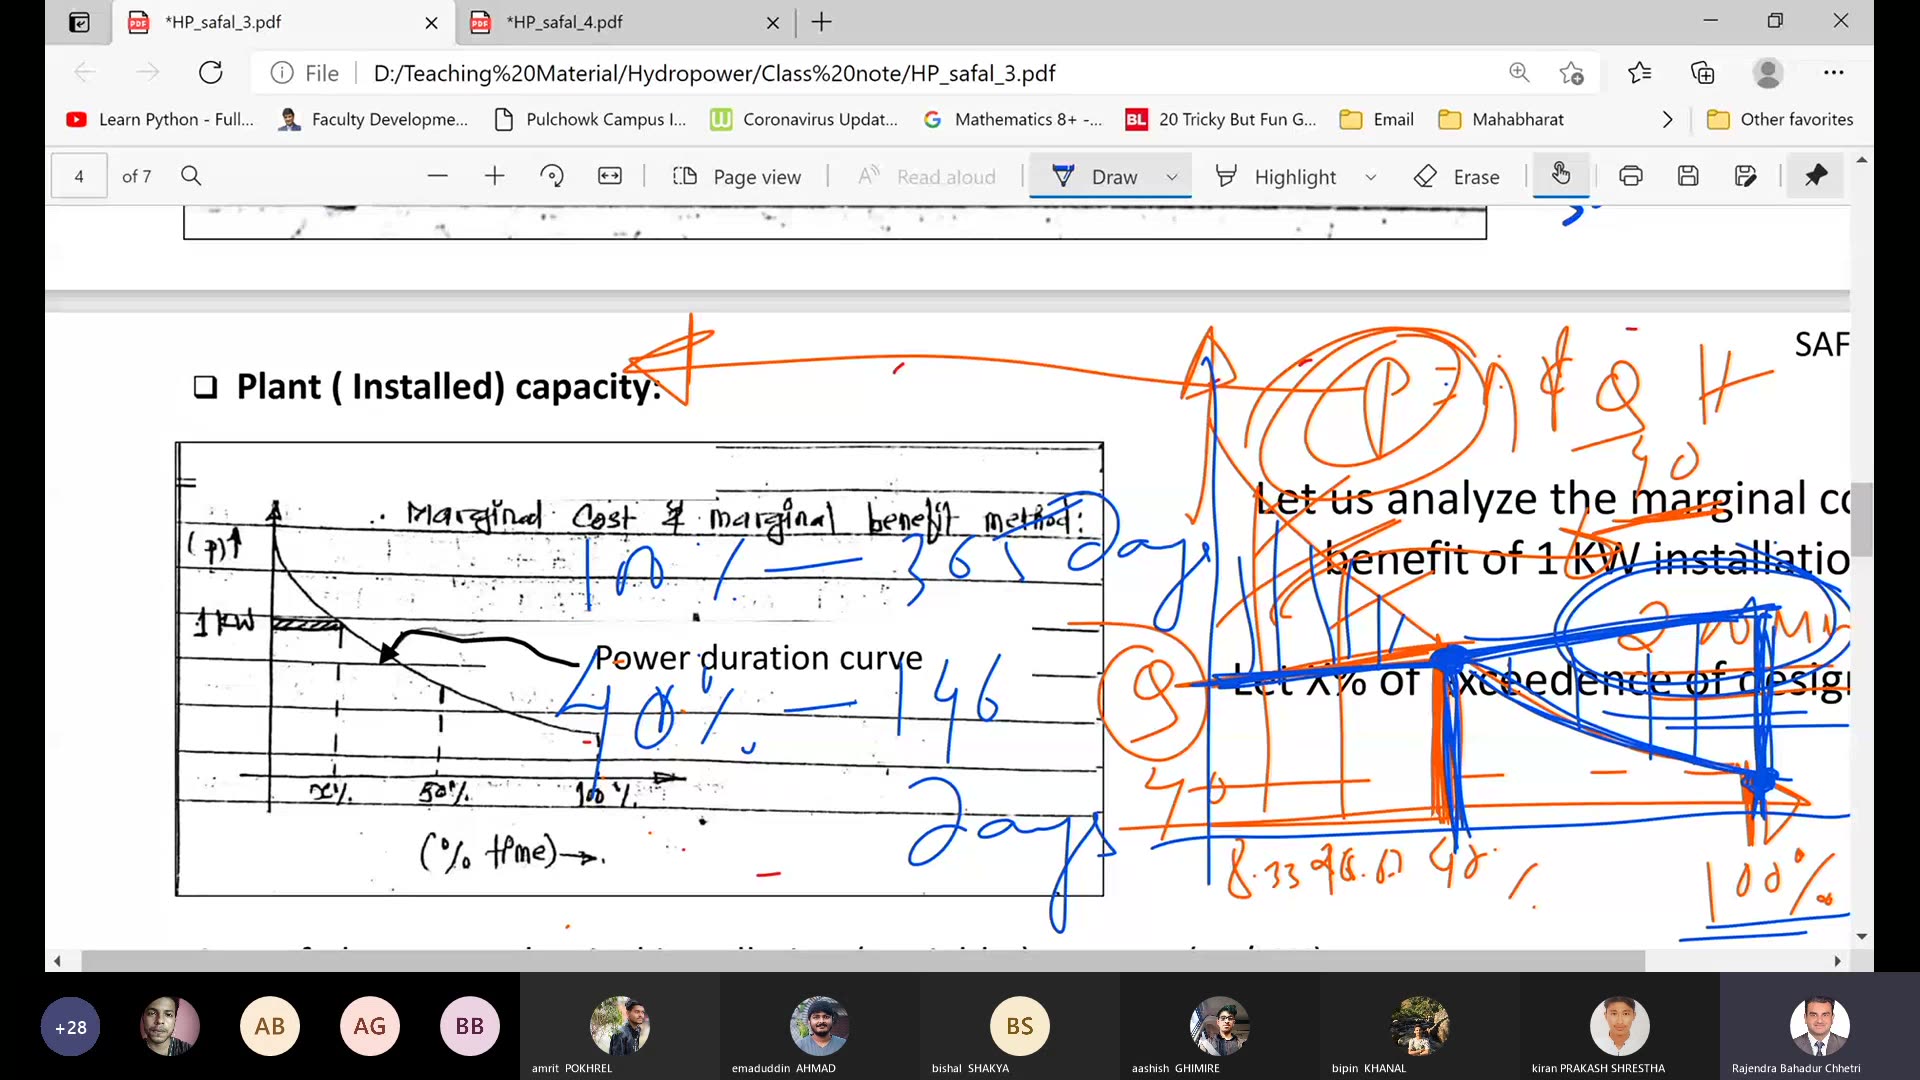The width and height of the screenshot is (1920, 1080).
Task: Fit the page to window width
Action: tap(609, 176)
